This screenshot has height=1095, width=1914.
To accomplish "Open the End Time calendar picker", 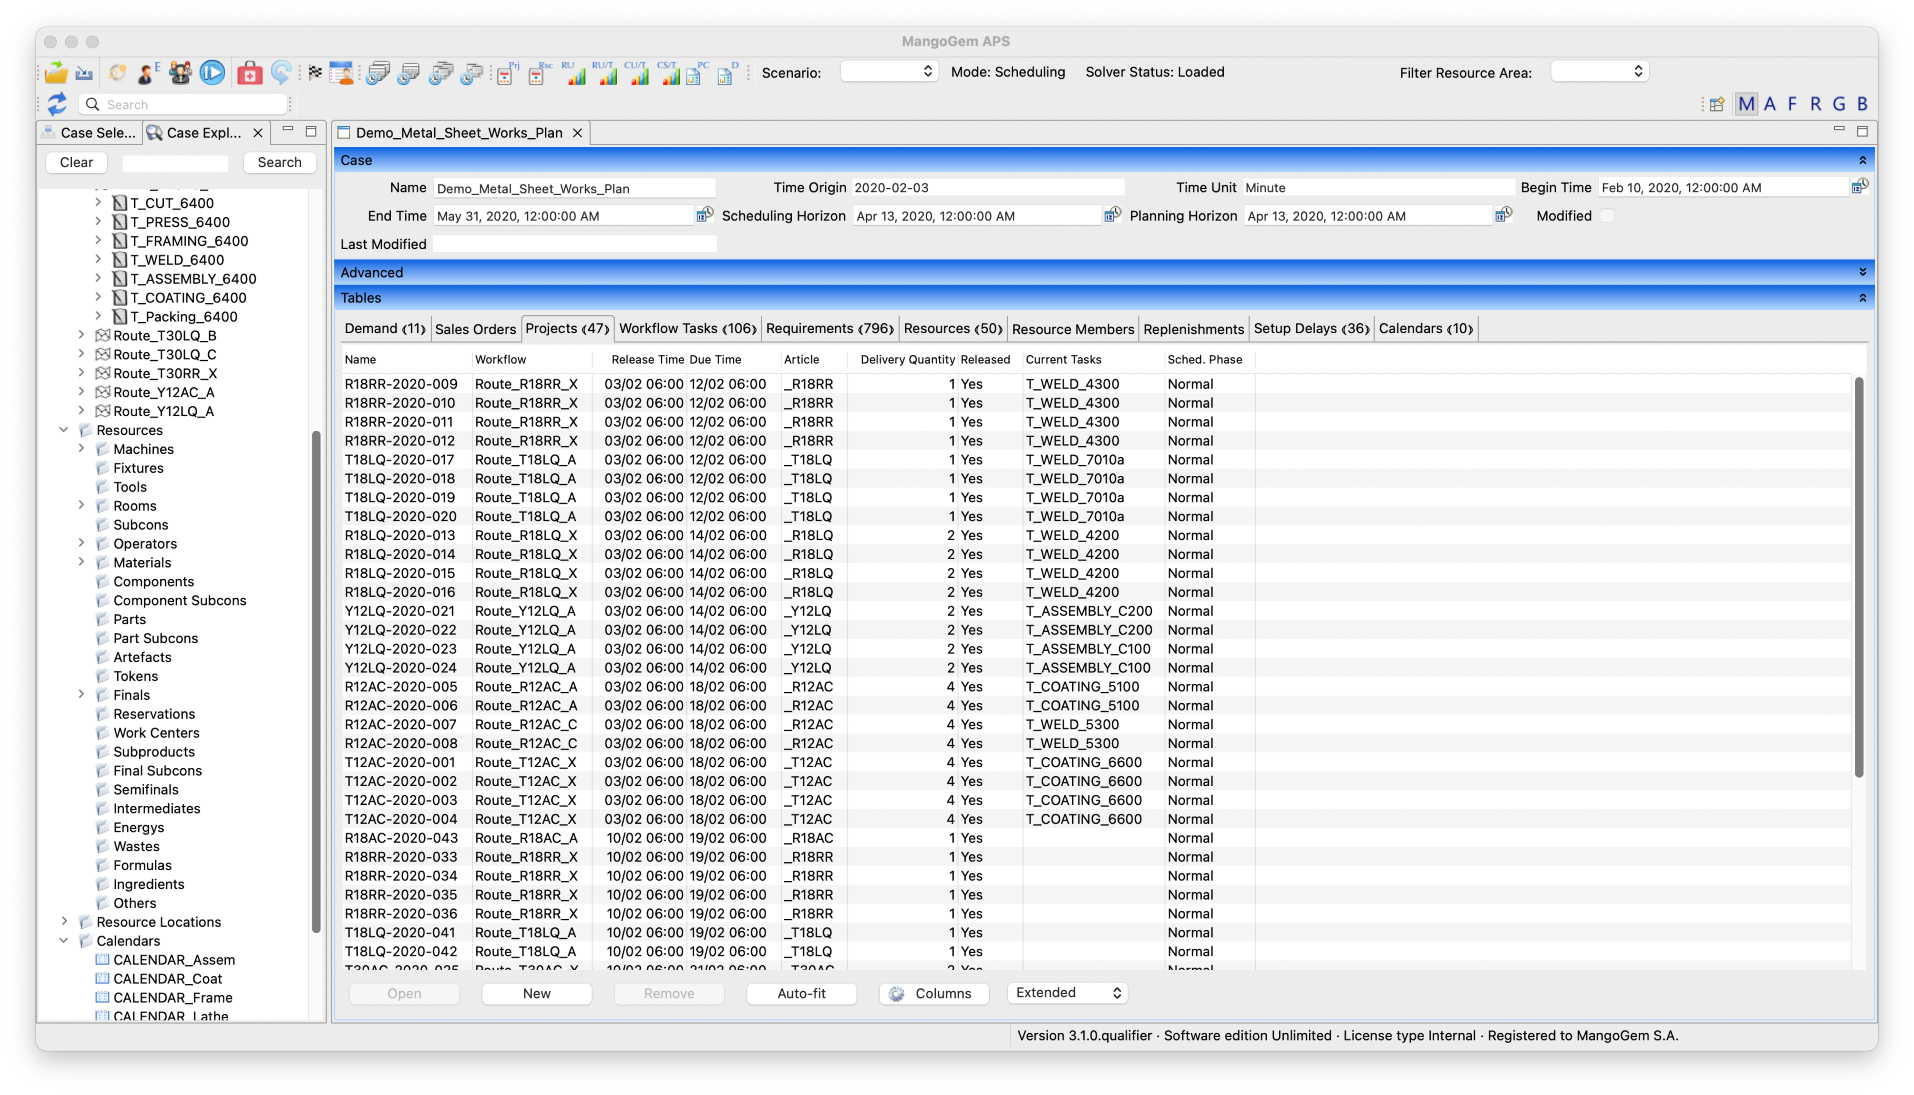I will [x=704, y=215].
